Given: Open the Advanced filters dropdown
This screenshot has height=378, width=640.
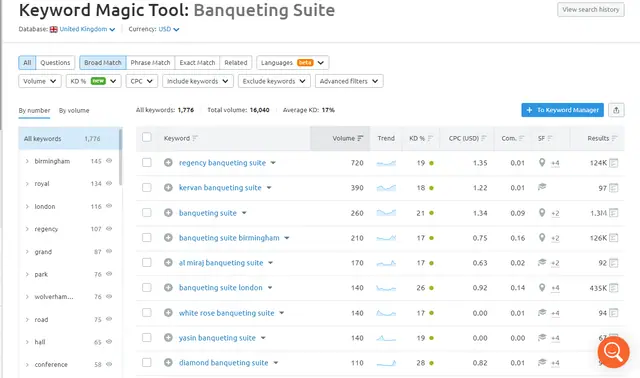Looking at the screenshot, I should pos(349,81).
